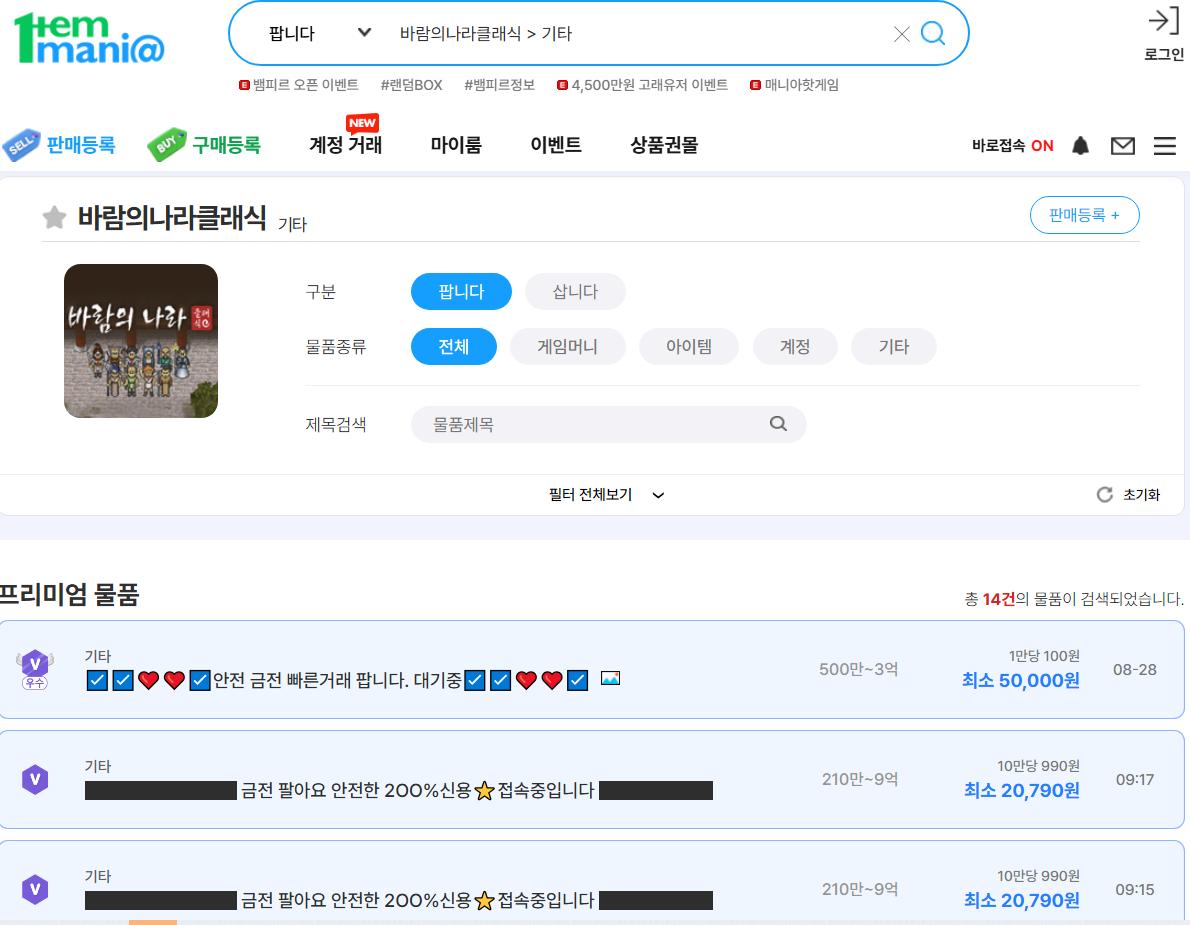Toggle the 바로접속 ON switch
Image resolution: width=1190 pixels, height=925 pixels.
(1012, 146)
